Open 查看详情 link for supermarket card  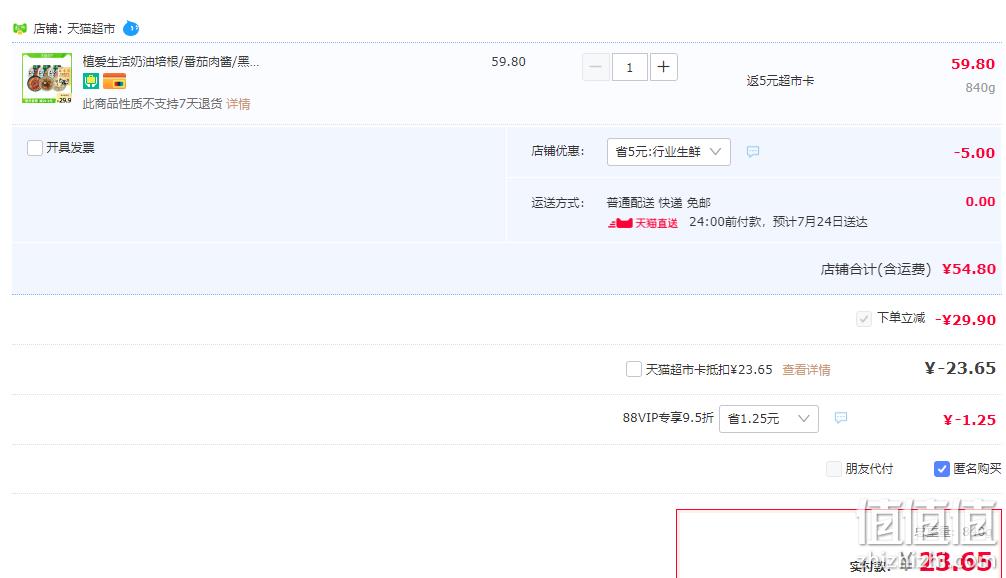(806, 370)
